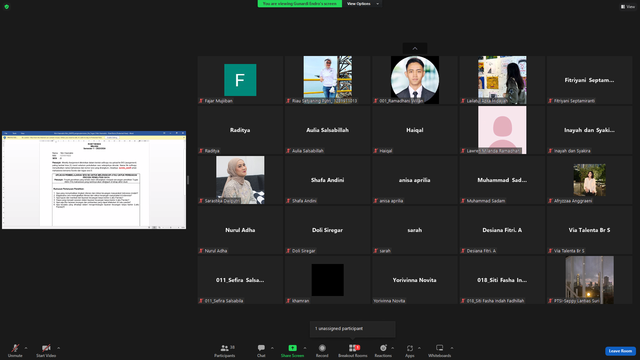Image resolution: width=640 pixels, height=360 pixels.
Task: Select hijab woman photo tile
Action: (240, 180)
